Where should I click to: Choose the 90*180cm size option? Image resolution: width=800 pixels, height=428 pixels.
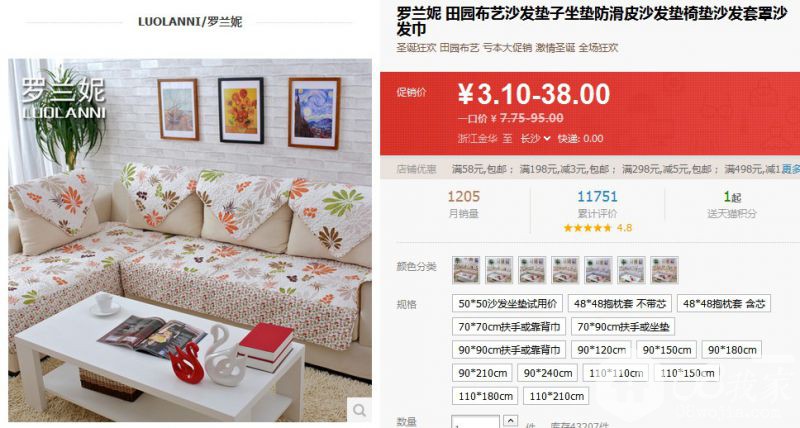click(x=732, y=350)
